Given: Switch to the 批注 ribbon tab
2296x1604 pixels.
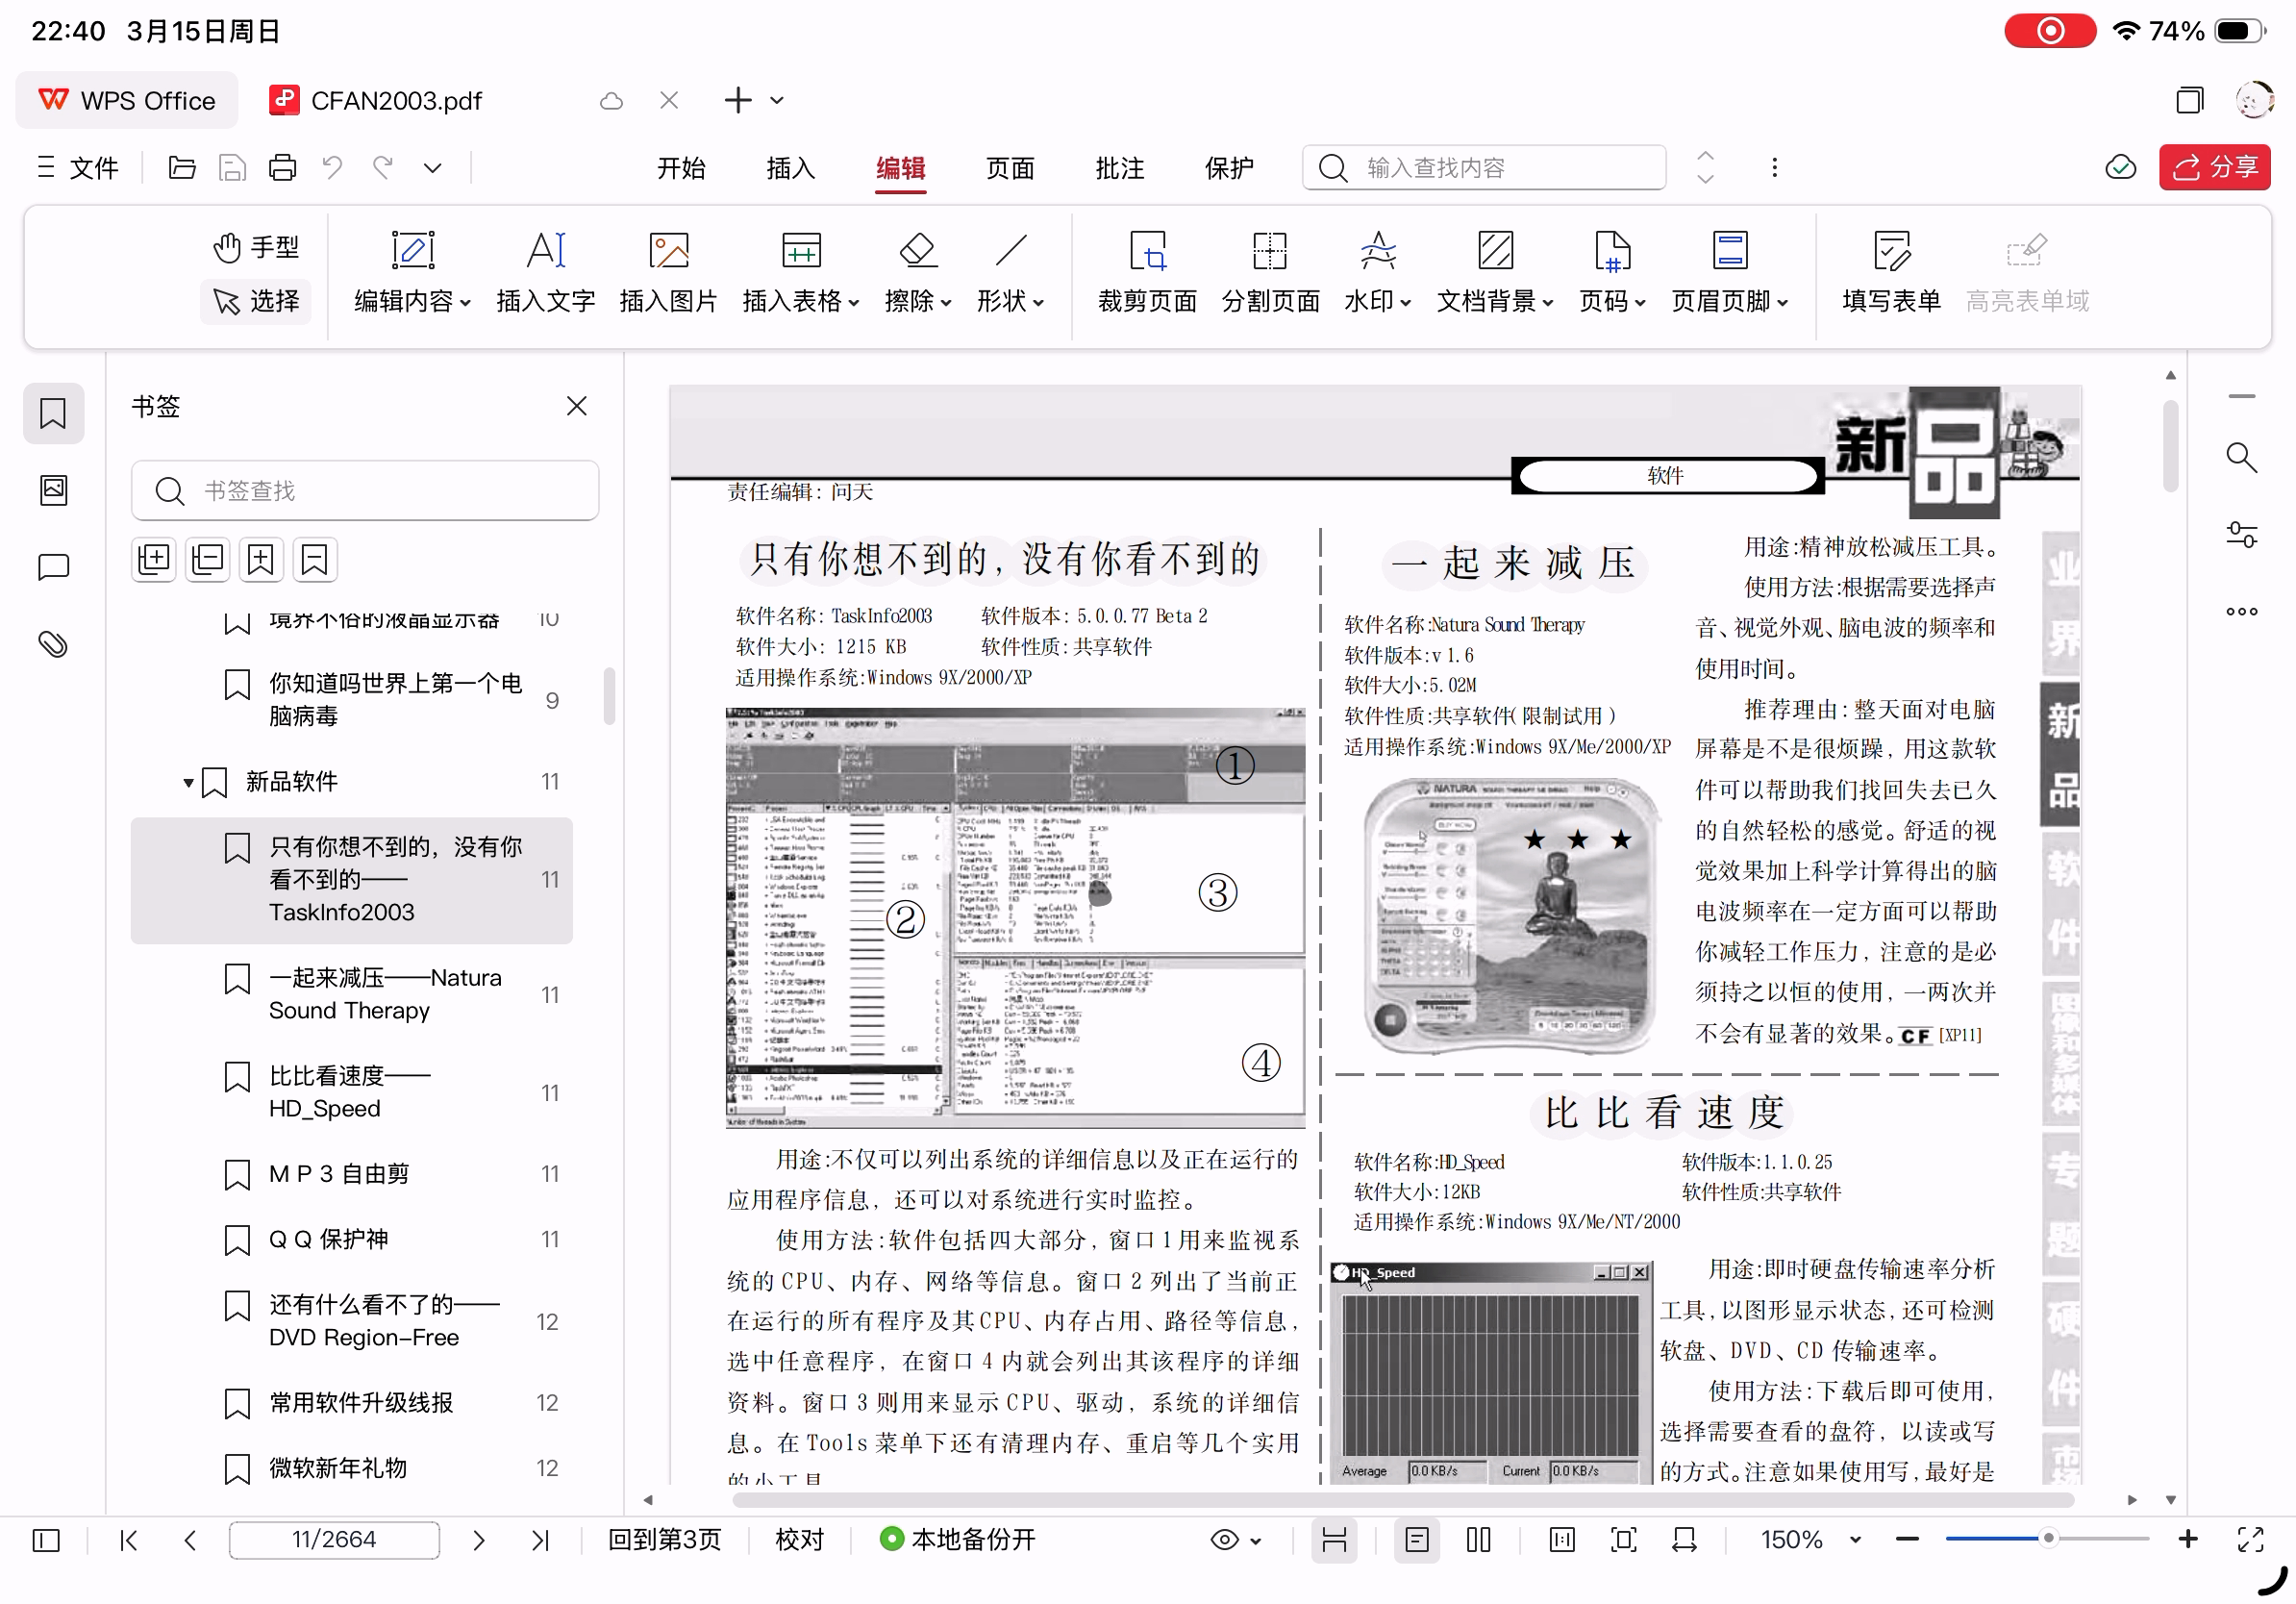Looking at the screenshot, I should click(1119, 168).
